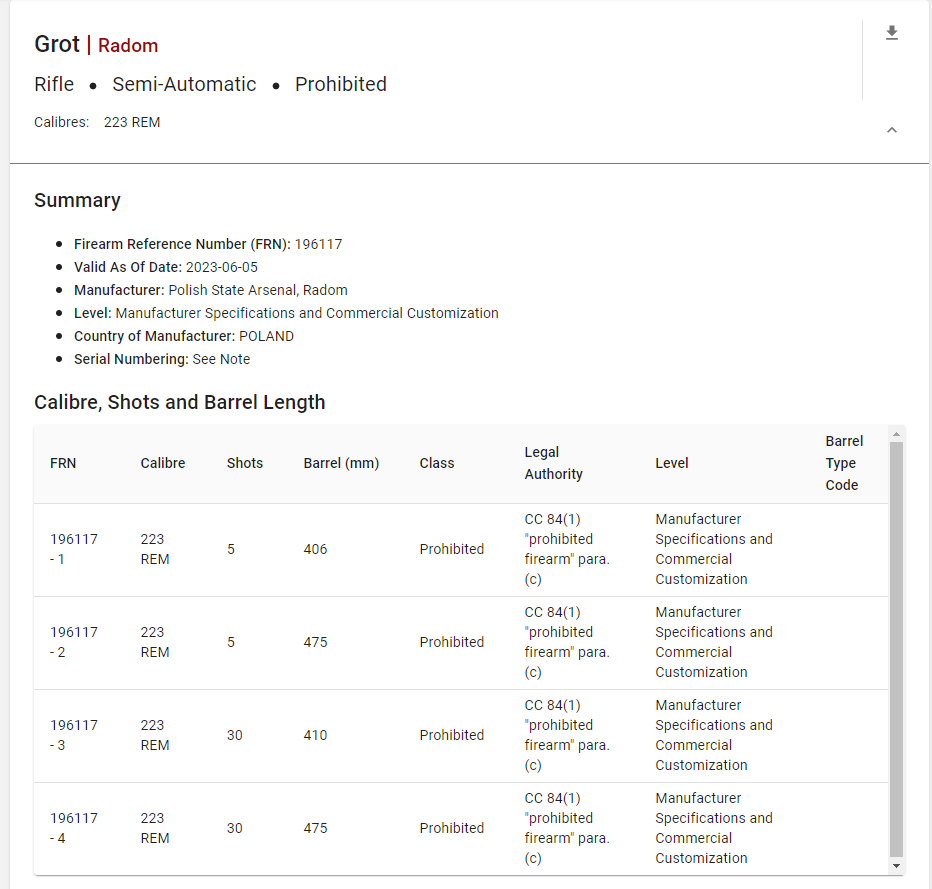Click the Rifle label in header
Image resolution: width=932 pixels, height=889 pixels.
click(x=54, y=84)
